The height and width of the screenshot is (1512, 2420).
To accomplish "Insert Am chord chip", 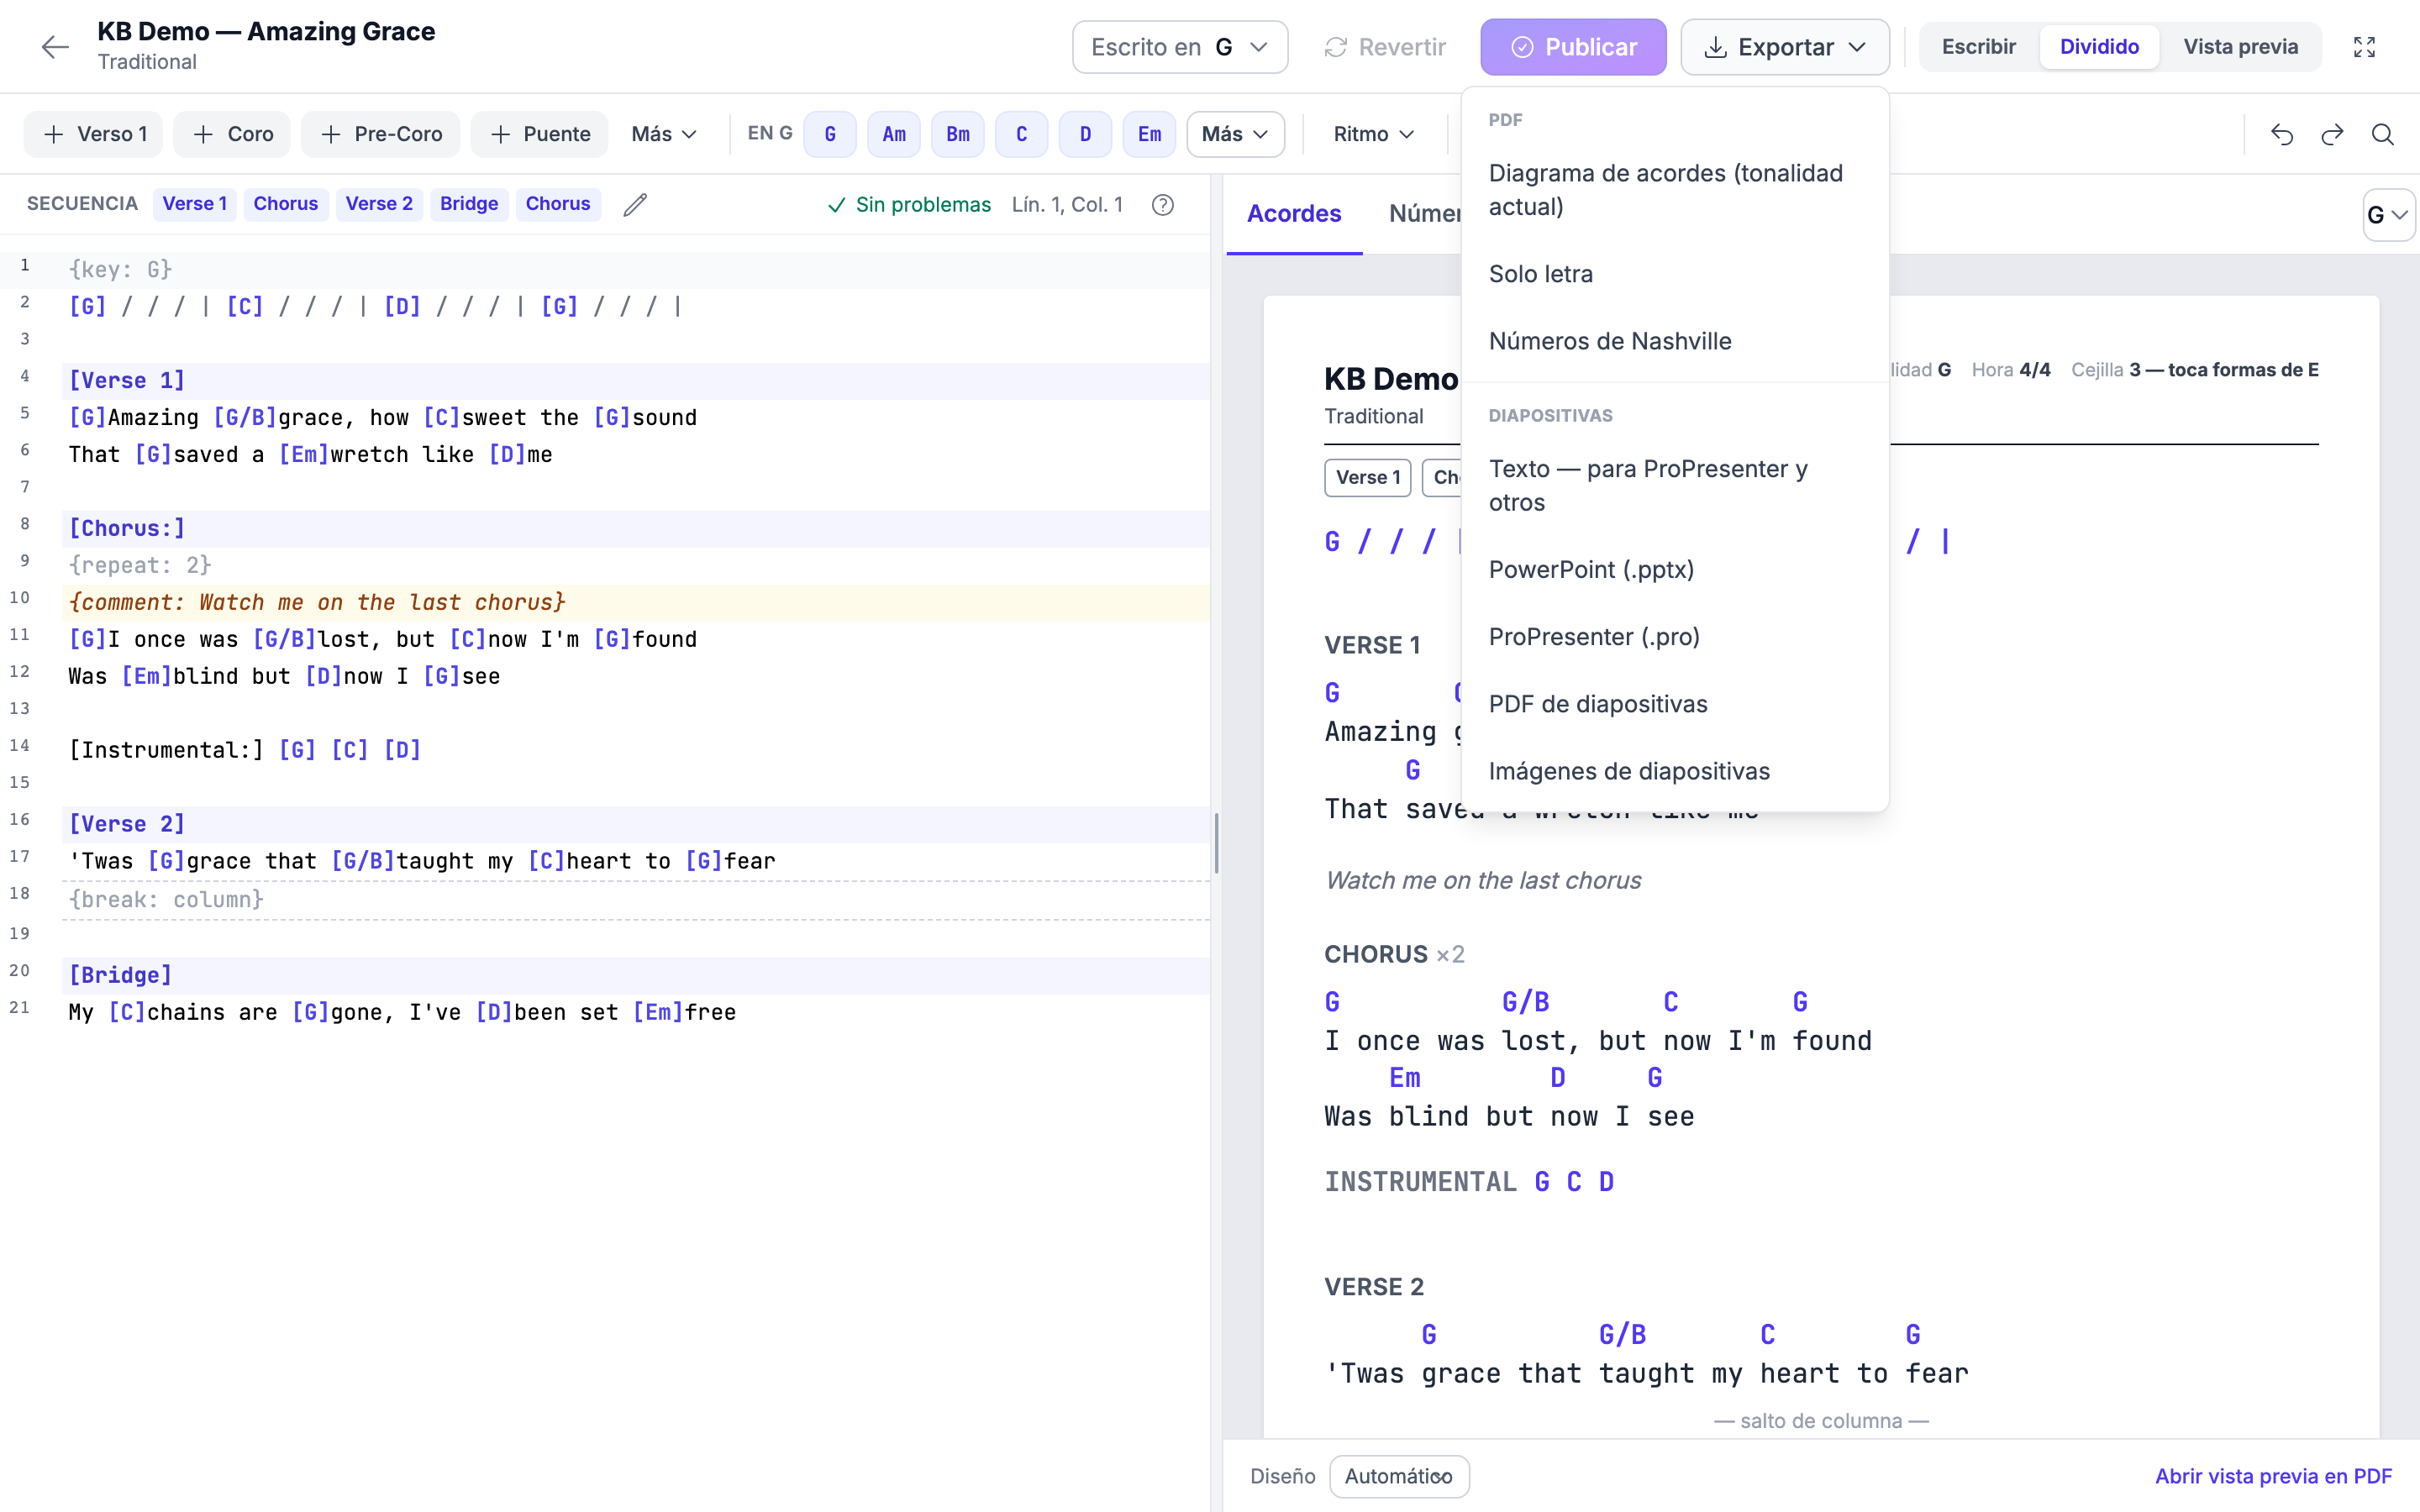I will (894, 134).
